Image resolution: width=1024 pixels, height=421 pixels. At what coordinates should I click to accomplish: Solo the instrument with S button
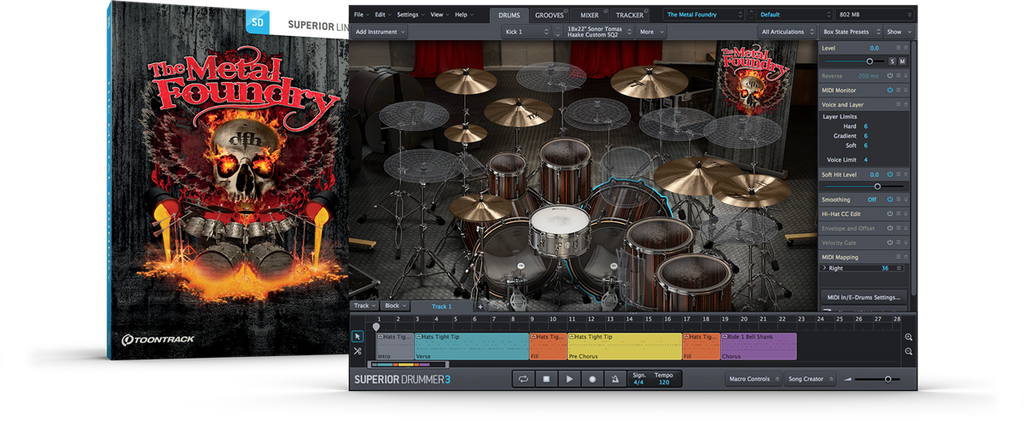click(892, 61)
